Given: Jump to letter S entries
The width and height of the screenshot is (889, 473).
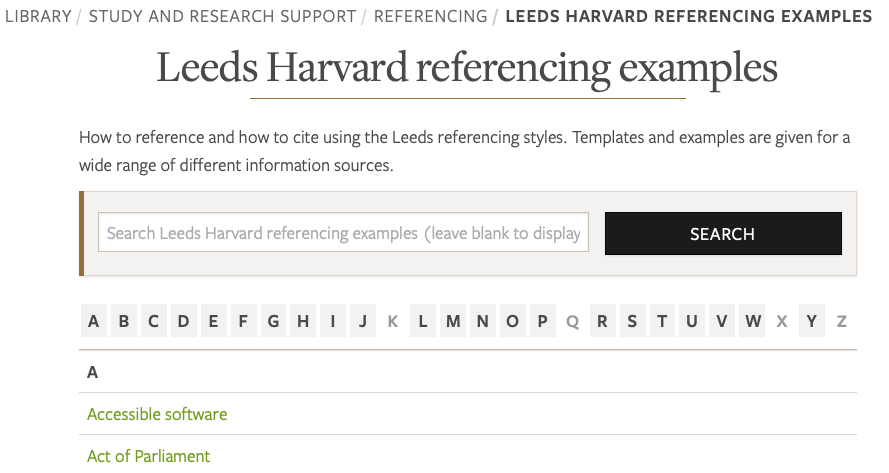Looking at the screenshot, I should (x=632, y=321).
